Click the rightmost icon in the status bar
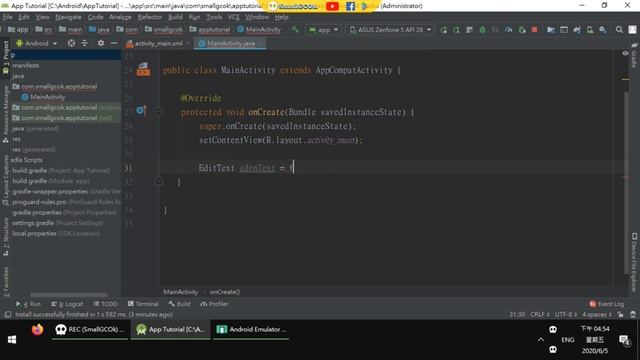This screenshot has width=640, height=360. 633,314
